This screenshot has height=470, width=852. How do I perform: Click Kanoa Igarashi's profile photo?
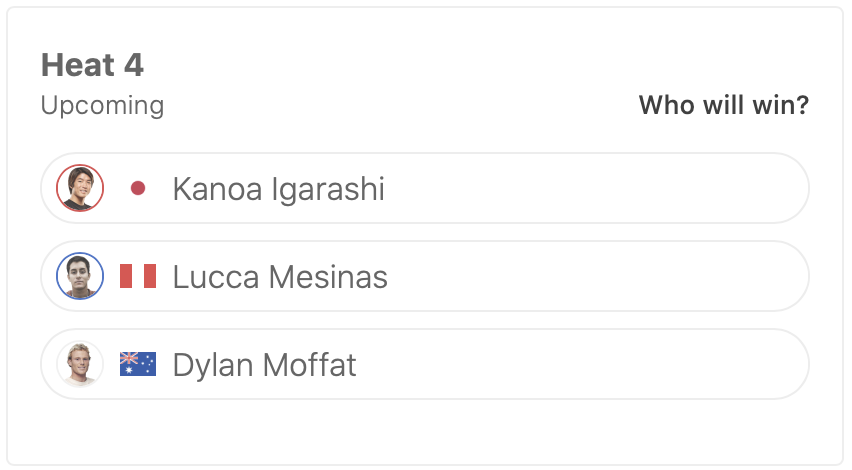point(80,188)
